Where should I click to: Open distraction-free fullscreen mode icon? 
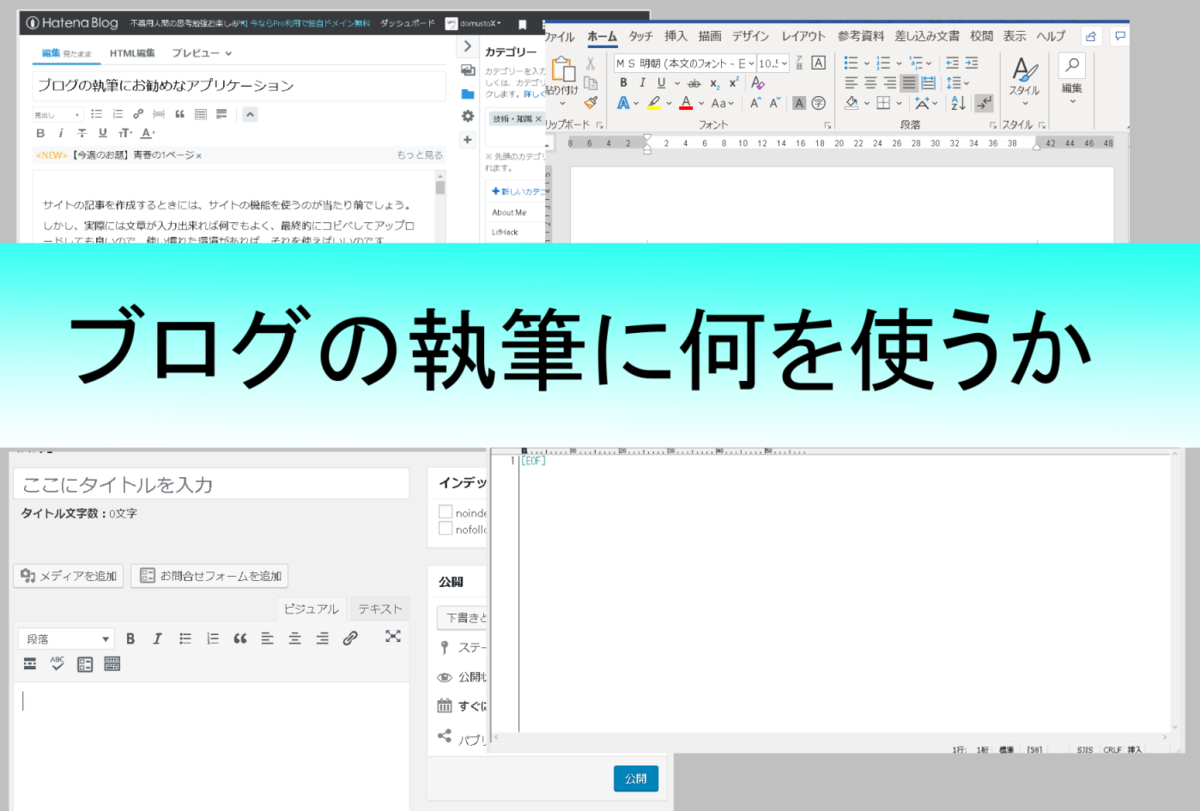393,636
